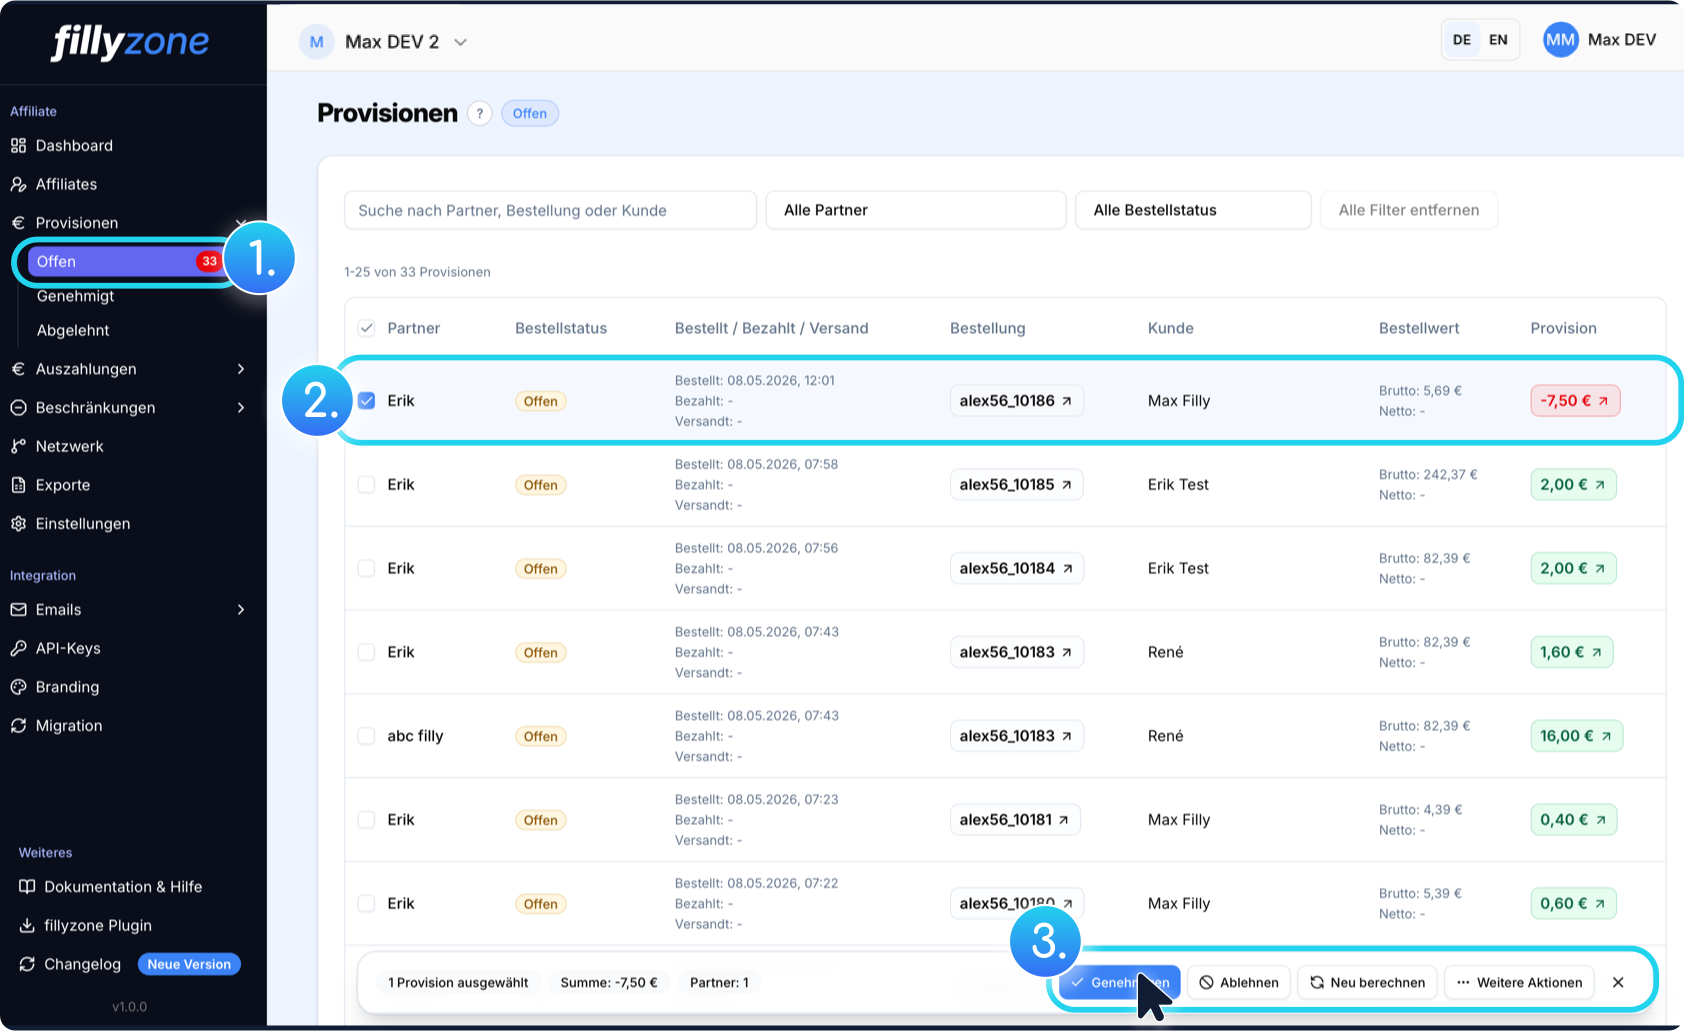Open the -7,50 € provision details

(1575, 401)
